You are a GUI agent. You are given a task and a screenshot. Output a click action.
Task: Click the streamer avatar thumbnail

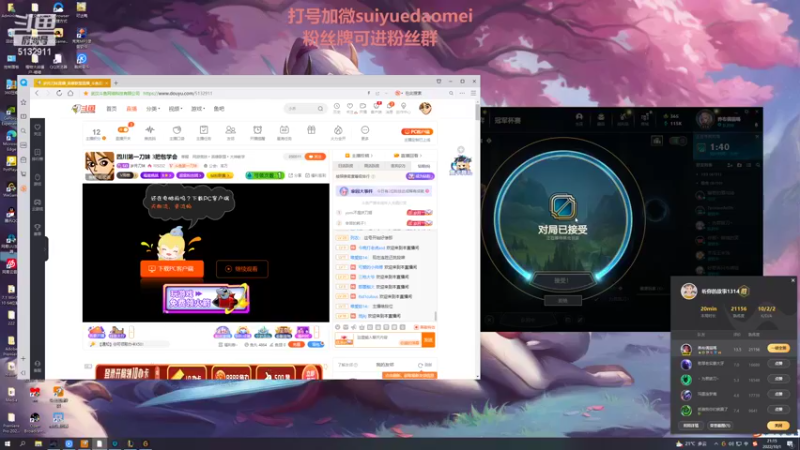(x=99, y=166)
